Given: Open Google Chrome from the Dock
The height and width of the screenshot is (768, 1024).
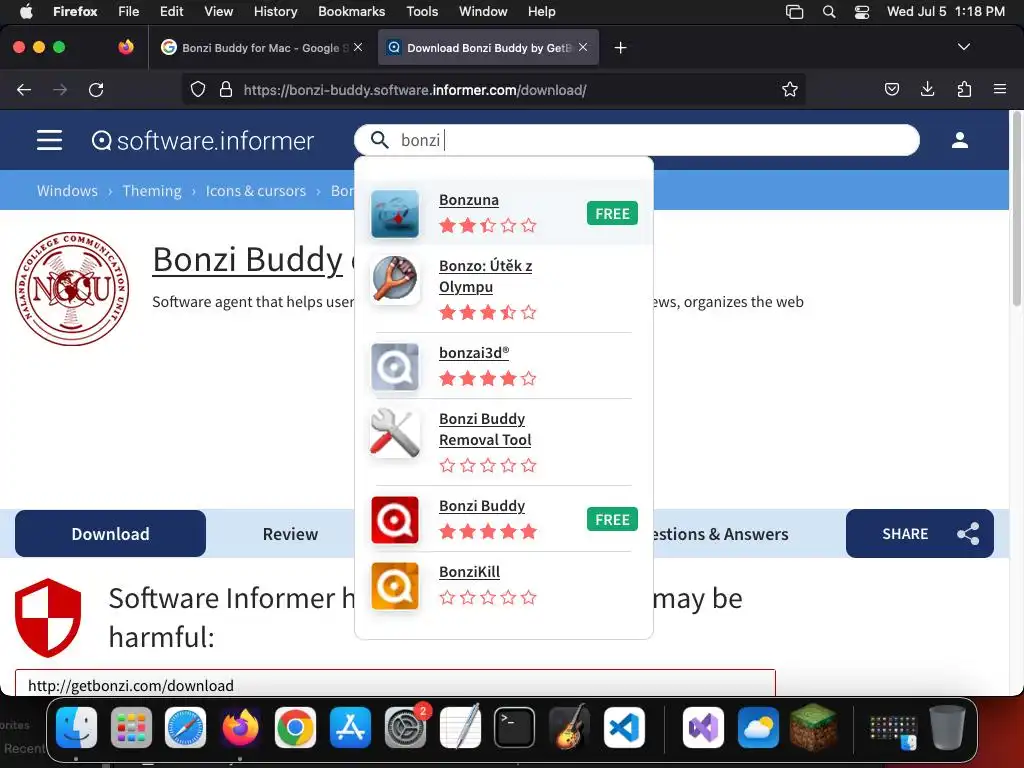Looking at the screenshot, I should coord(295,728).
